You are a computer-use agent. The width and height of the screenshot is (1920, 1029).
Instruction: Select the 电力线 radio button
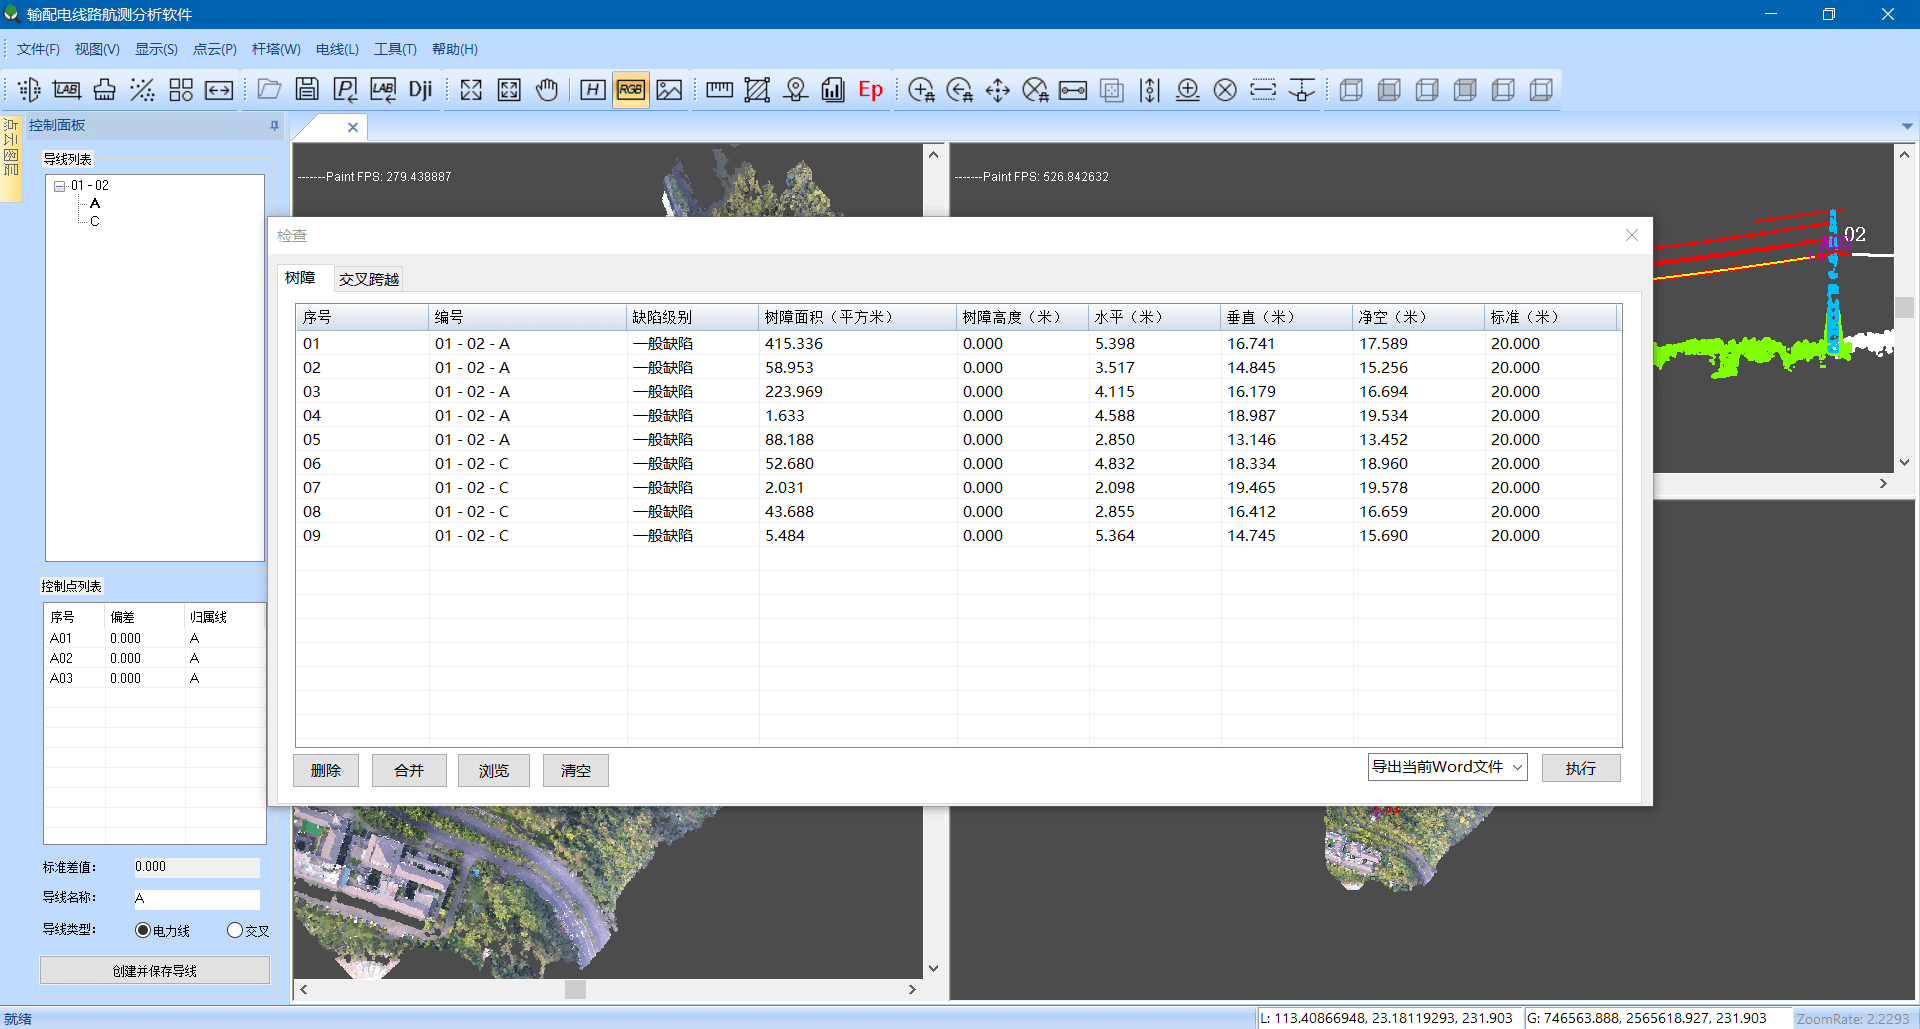[142, 930]
